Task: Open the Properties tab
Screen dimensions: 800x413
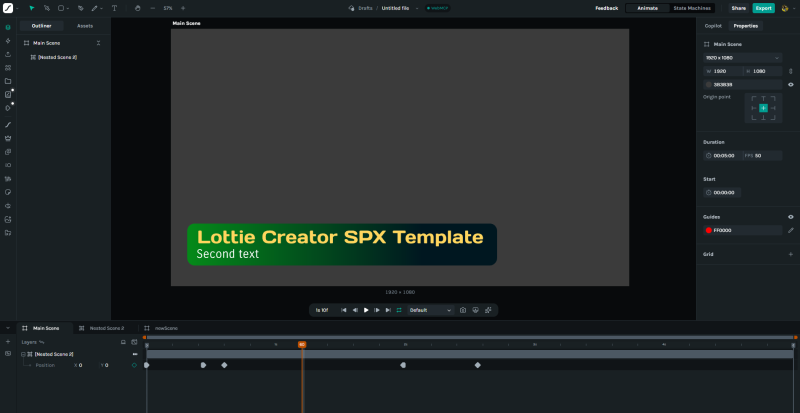Action: click(745, 26)
